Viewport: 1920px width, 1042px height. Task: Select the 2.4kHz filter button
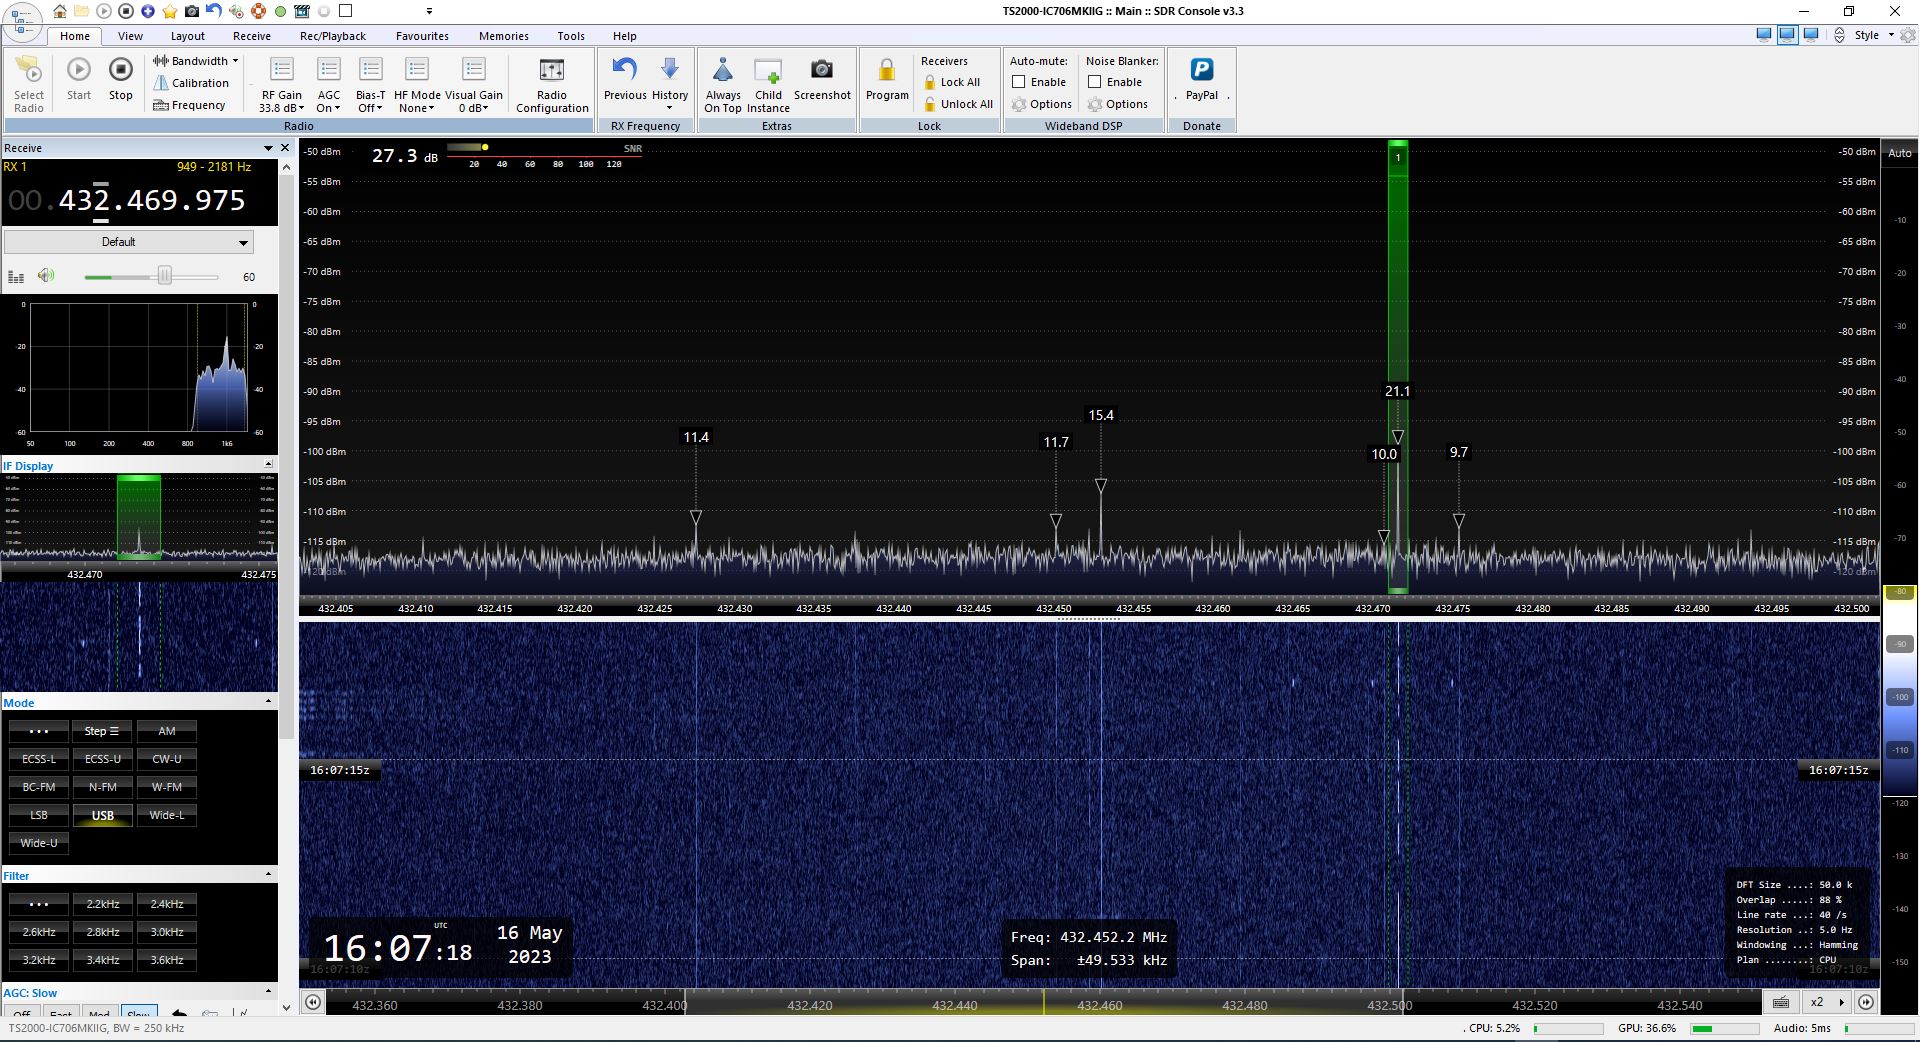tap(167, 904)
